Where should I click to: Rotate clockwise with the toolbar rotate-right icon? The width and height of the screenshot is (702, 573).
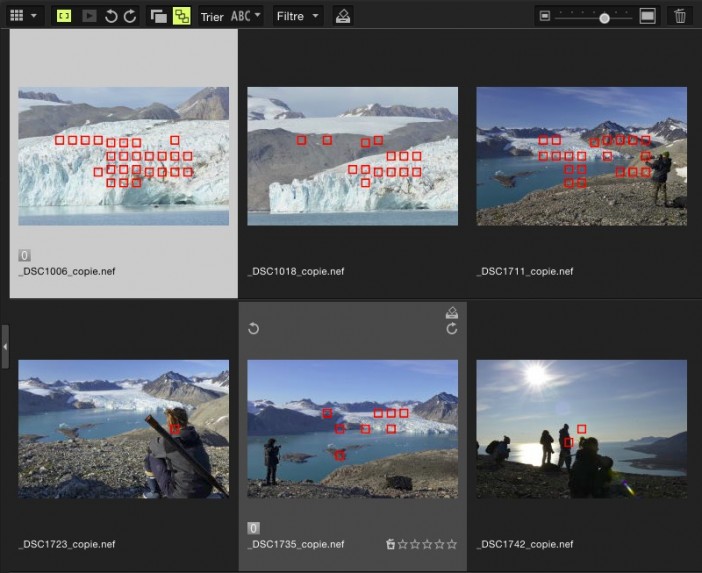click(130, 16)
